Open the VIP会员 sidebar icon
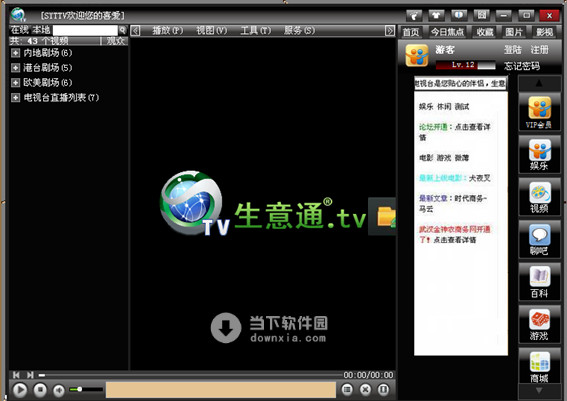Screen dimensions: 567x401 click(539, 112)
